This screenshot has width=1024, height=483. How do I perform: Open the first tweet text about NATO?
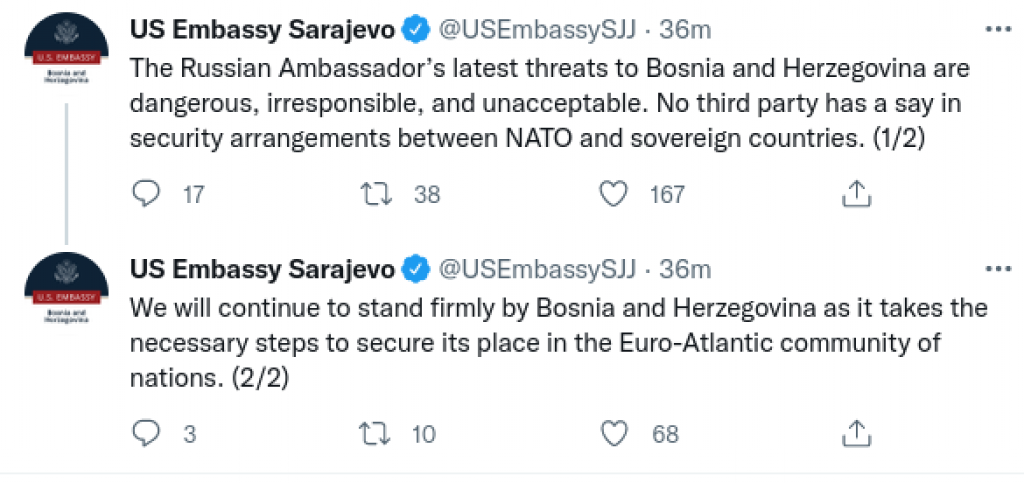click(550, 105)
